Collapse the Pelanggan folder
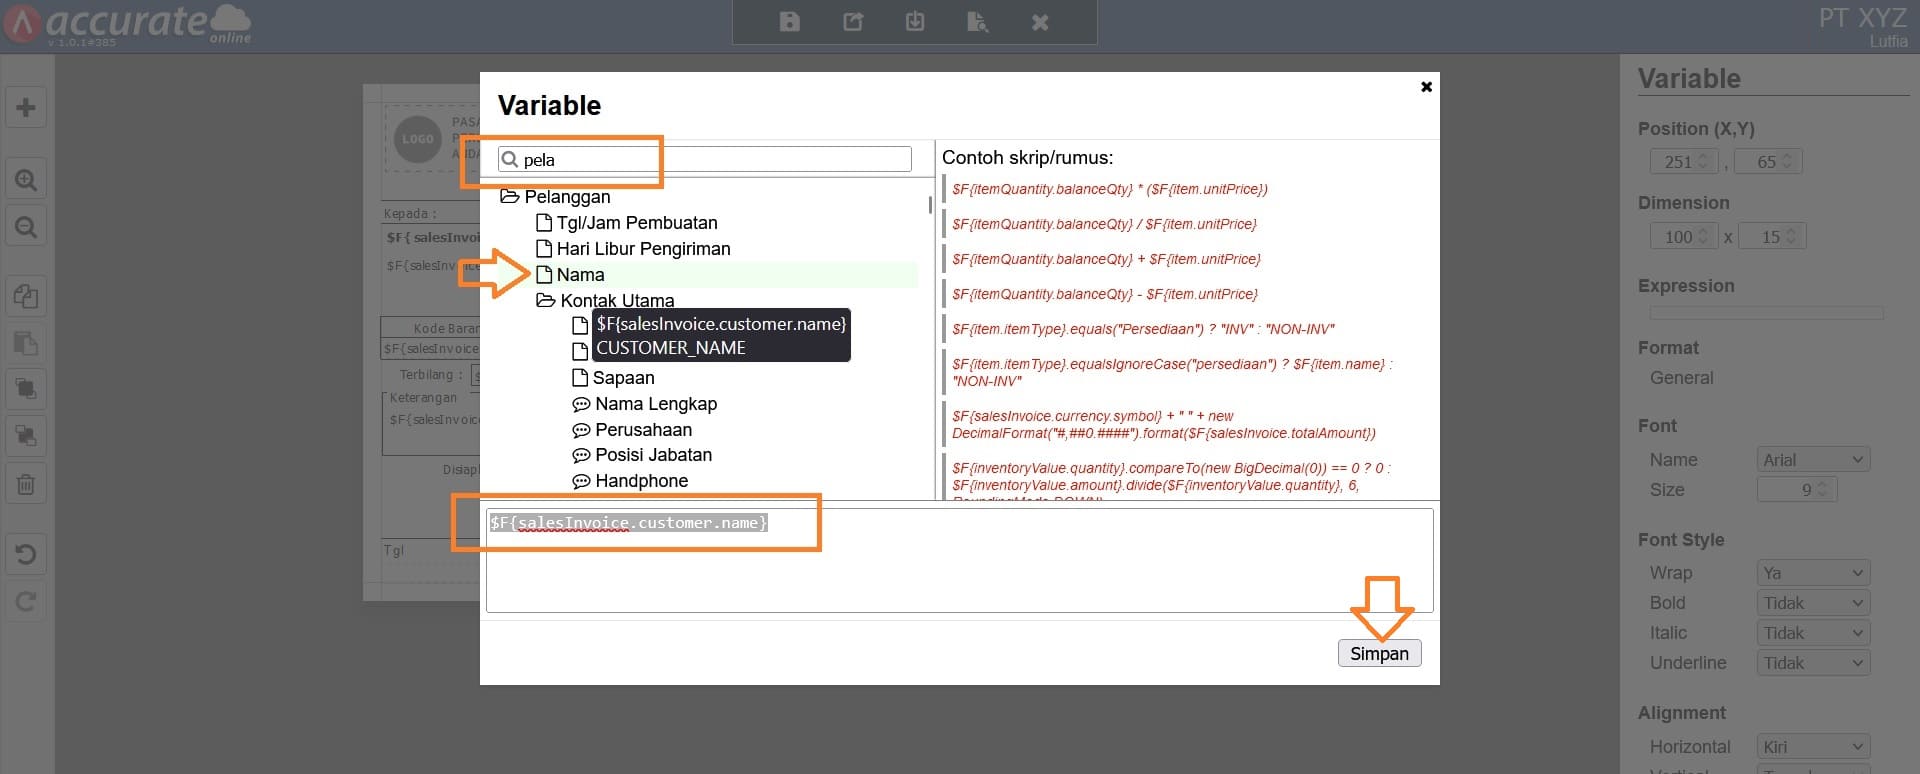The width and height of the screenshot is (1920, 774). click(509, 197)
